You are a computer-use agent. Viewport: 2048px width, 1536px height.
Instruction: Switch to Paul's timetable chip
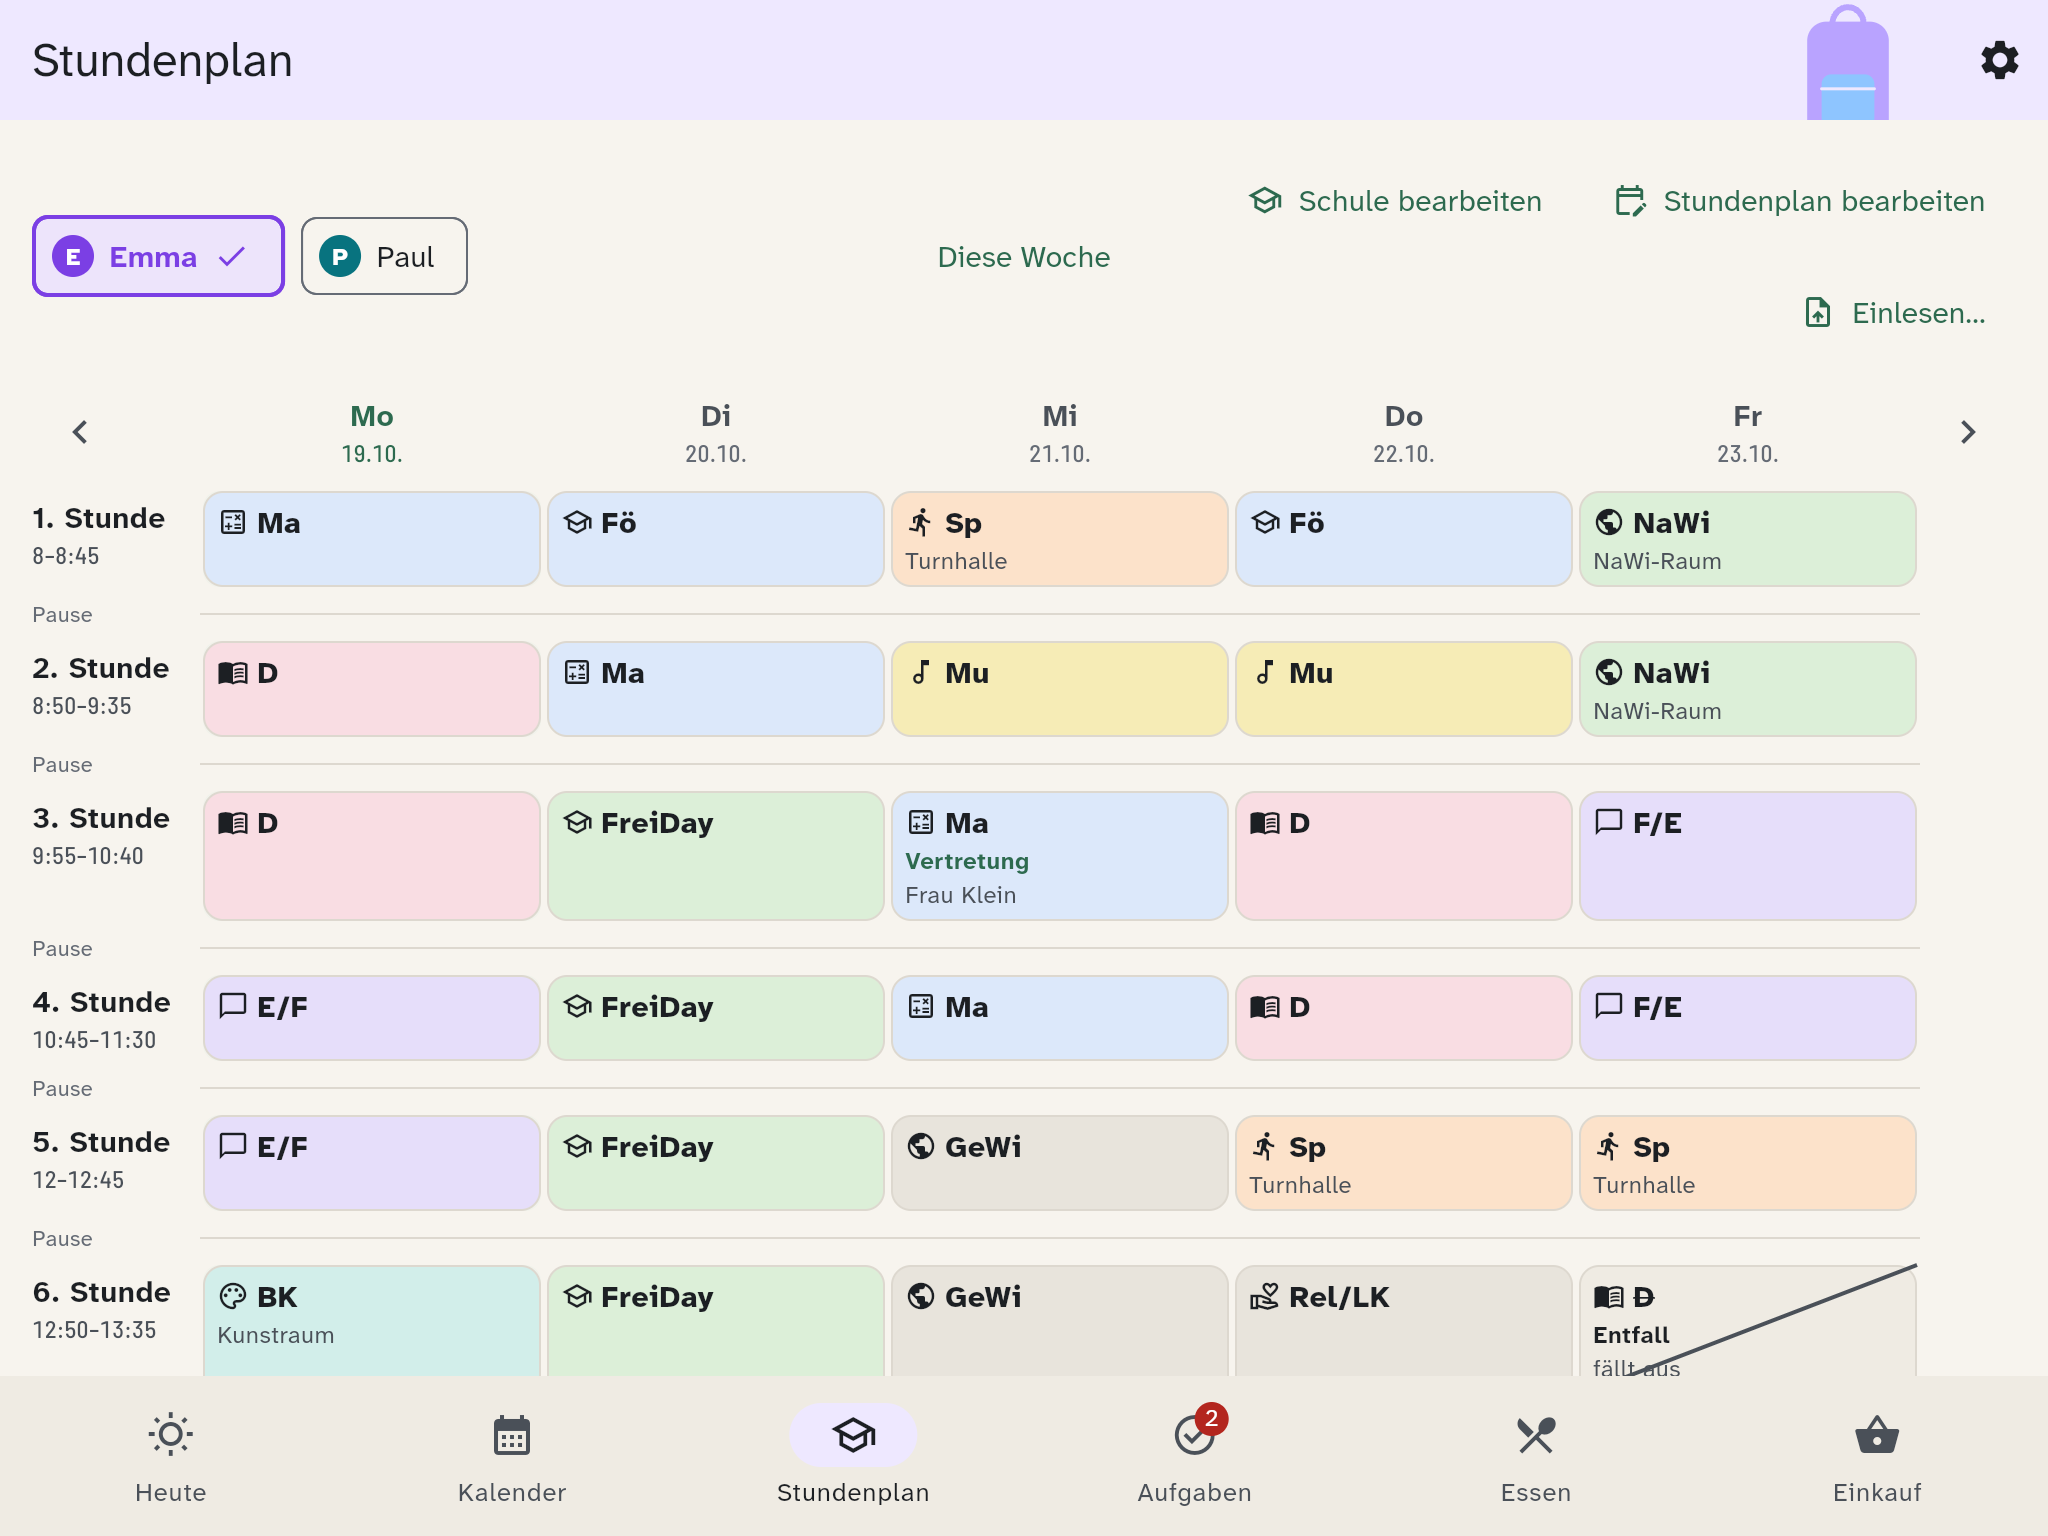coord(384,256)
